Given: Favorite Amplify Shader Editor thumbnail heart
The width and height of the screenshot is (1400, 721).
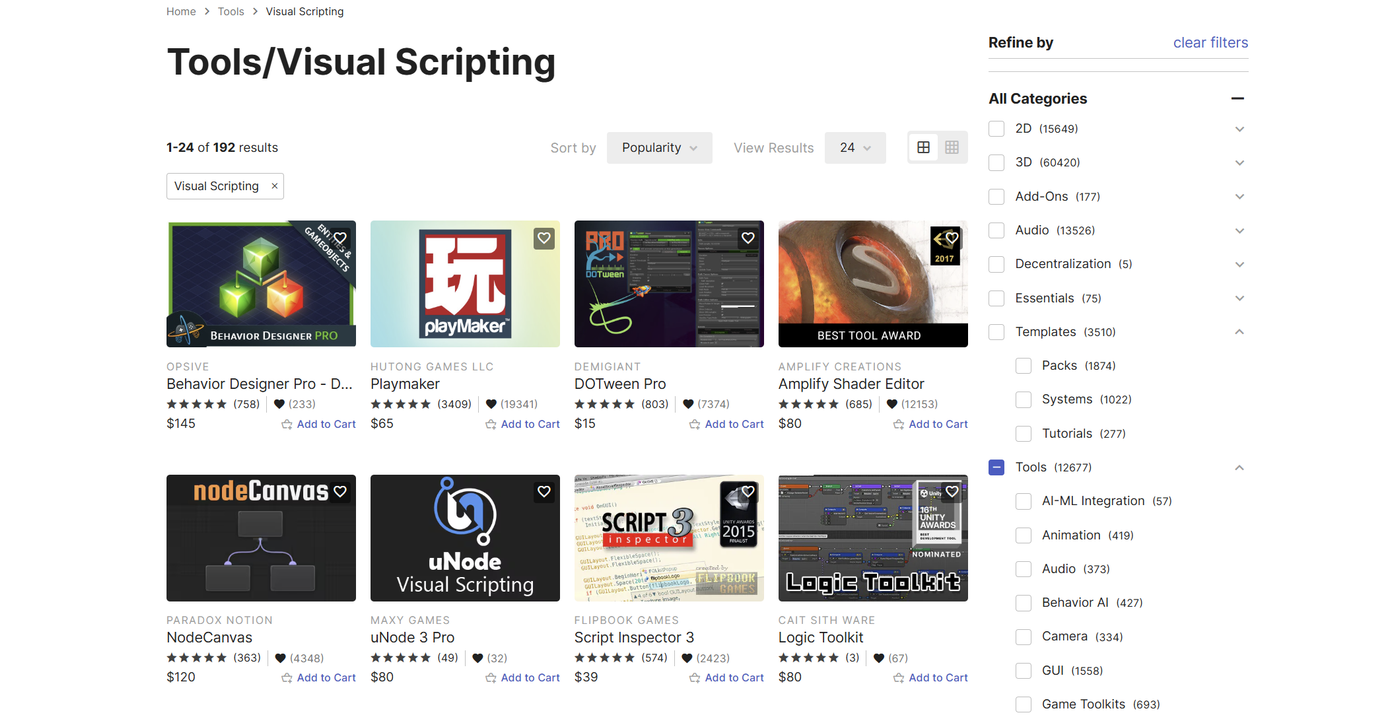Looking at the screenshot, I should [x=952, y=238].
